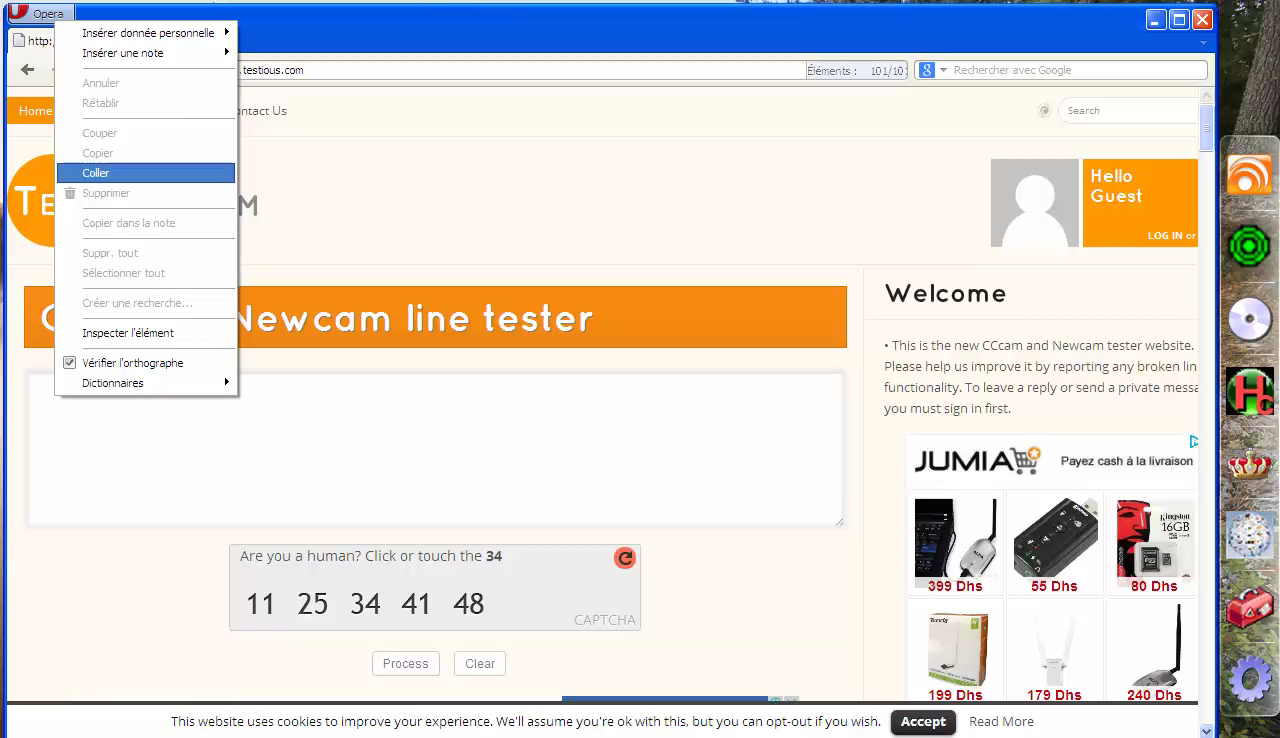Choose Inspecter l'élément in the context menu
This screenshot has height=738, width=1280.
pyautogui.click(x=128, y=333)
